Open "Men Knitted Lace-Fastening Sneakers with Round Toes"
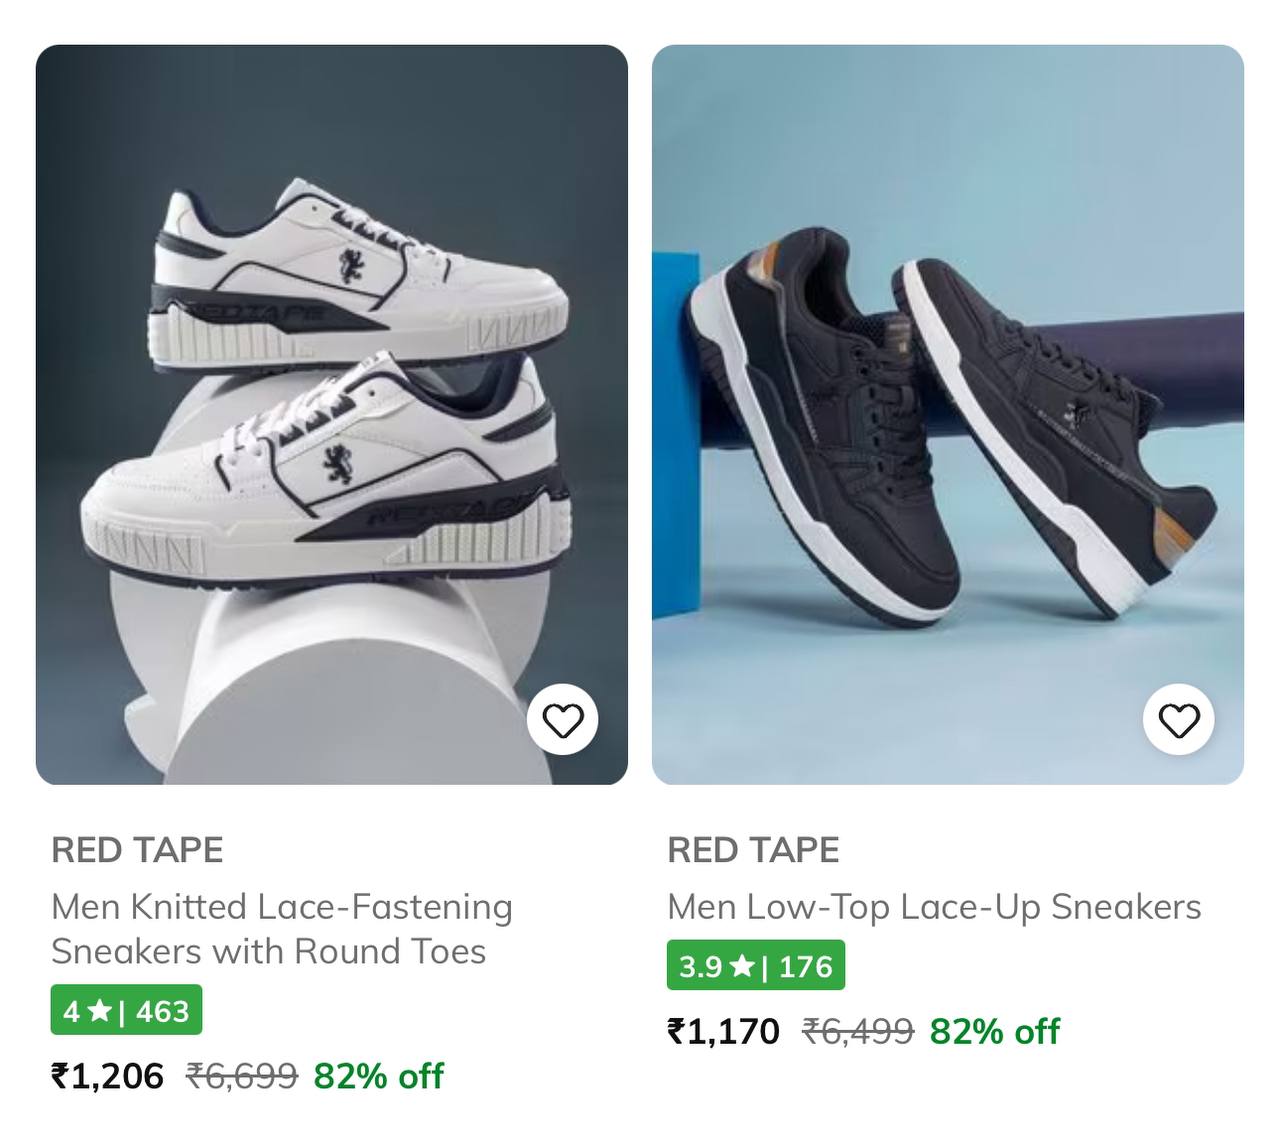Viewport: 1280px width, 1142px height. click(x=282, y=928)
